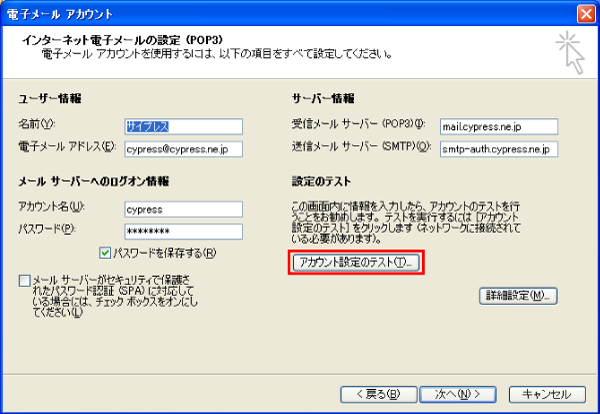The width and height of the screenshot is (600, 414).
Task: Click the サーバー情報 section heading
Action: [x=323, y=99]
